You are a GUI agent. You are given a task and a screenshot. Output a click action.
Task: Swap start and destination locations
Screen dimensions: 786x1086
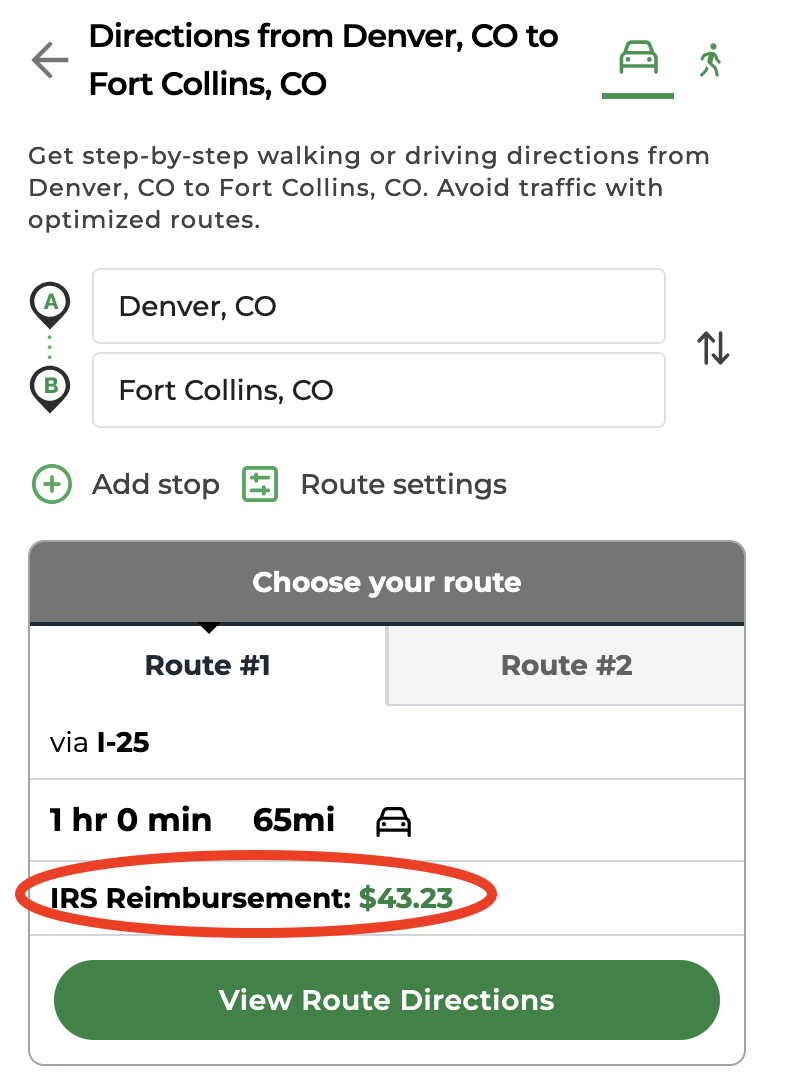pyautogui.click(x=713, y=348)
